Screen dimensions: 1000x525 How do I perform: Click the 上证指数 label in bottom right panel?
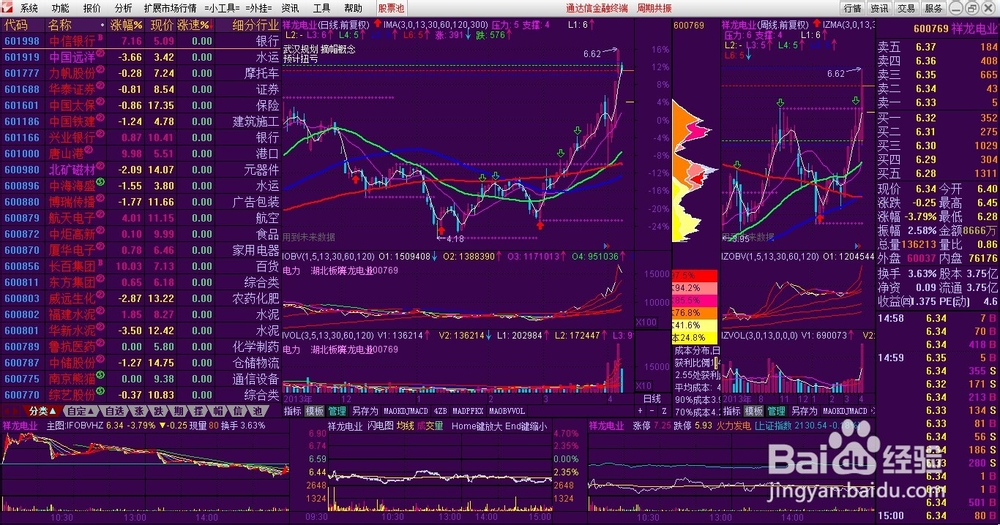772,426
